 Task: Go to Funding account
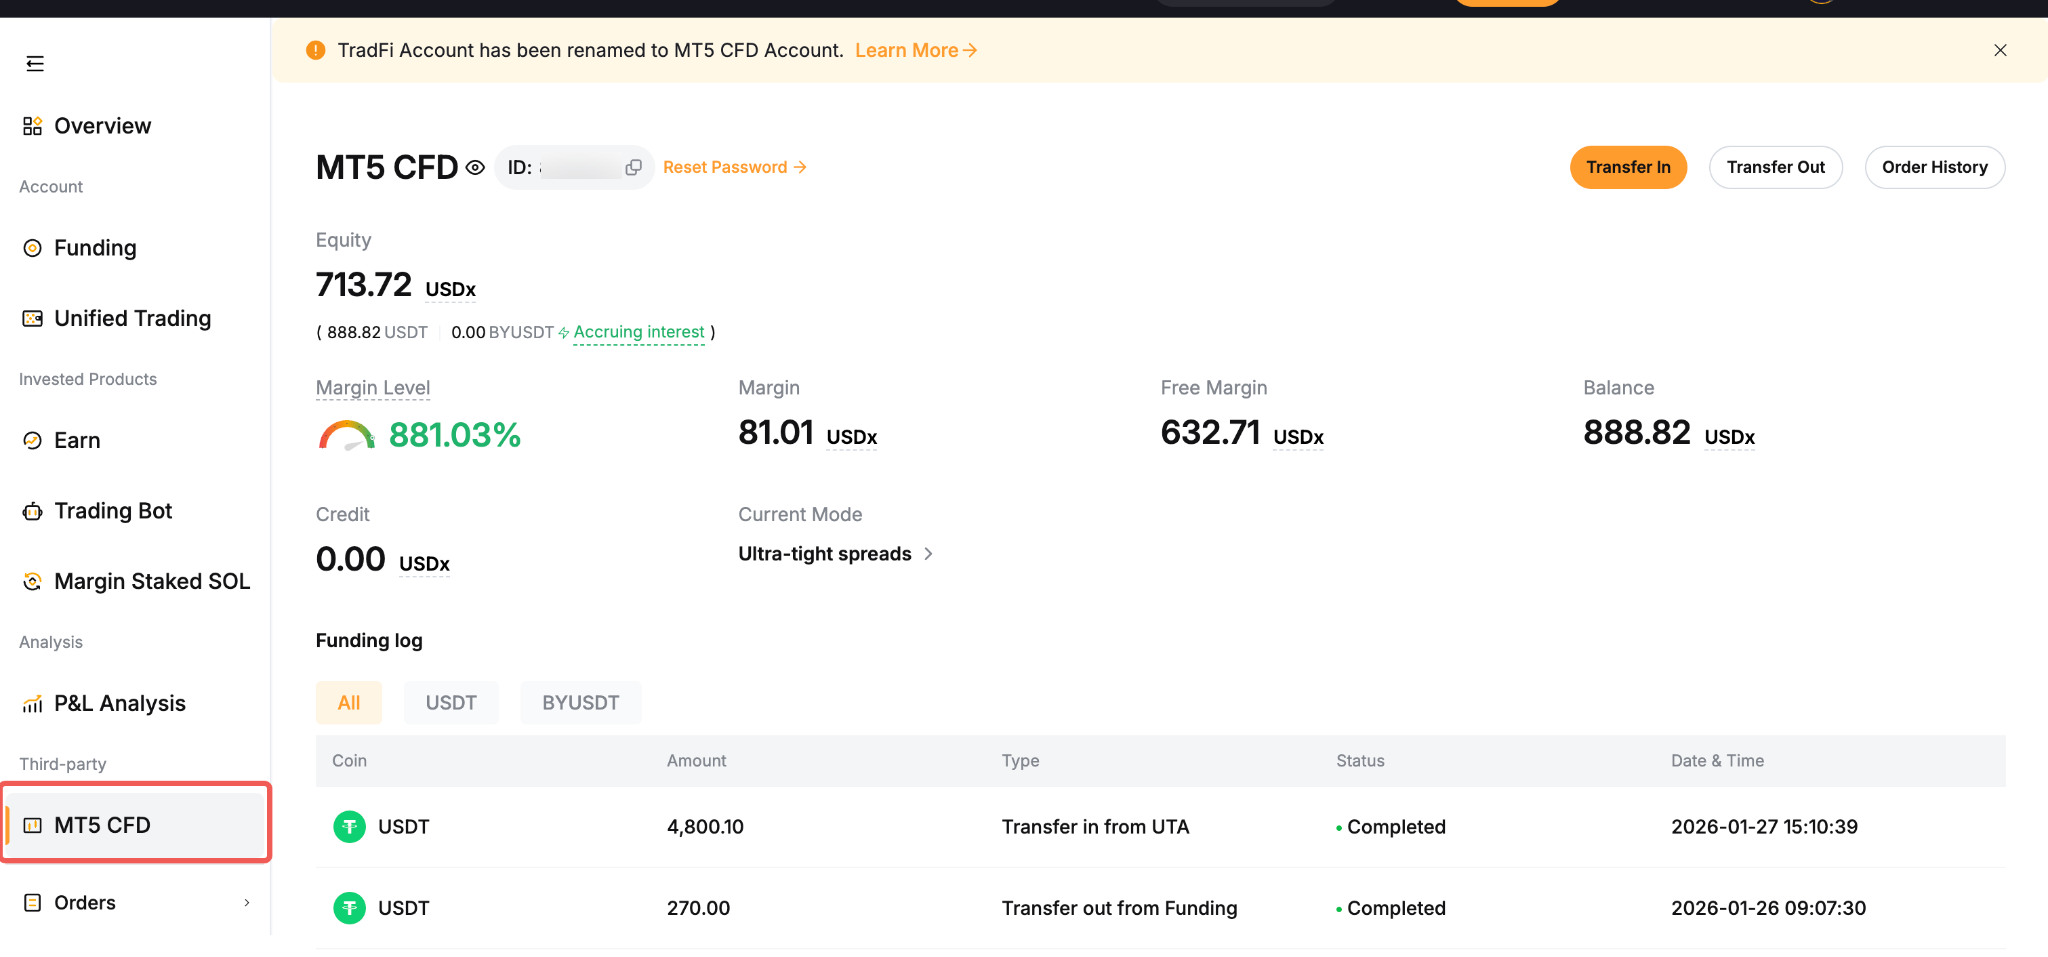click(x=95, y=248)
